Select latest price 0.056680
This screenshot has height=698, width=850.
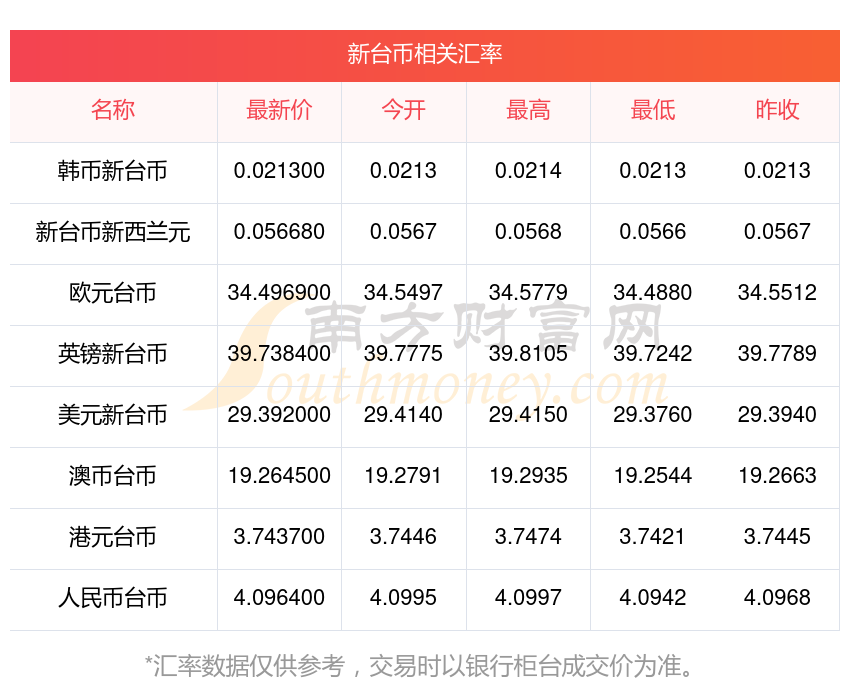pyautogui.click(x=279, y=232)
